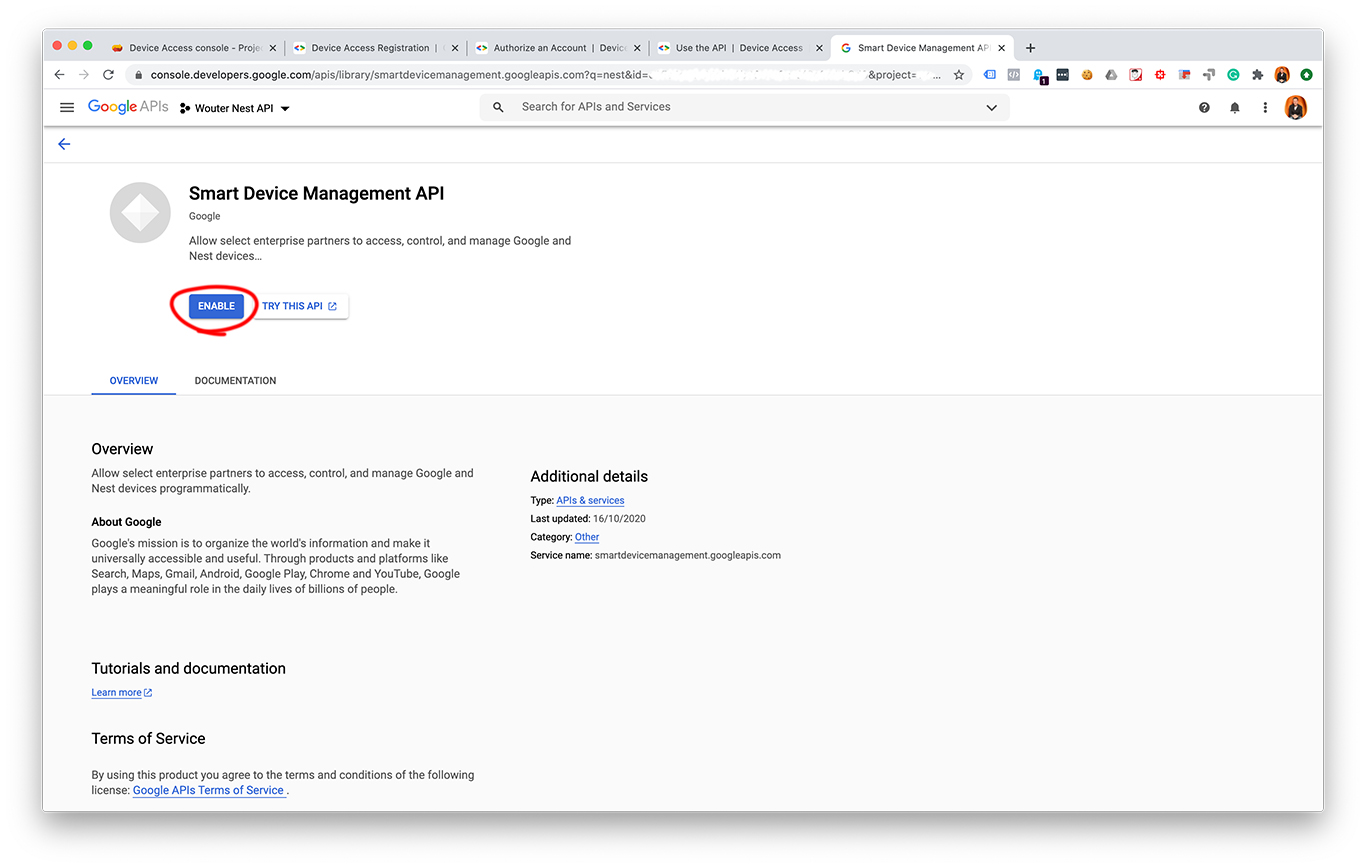Open the help question mark icon
Image resolution: width=1366 pixels, height=868 pixels.
(1204, 108)
